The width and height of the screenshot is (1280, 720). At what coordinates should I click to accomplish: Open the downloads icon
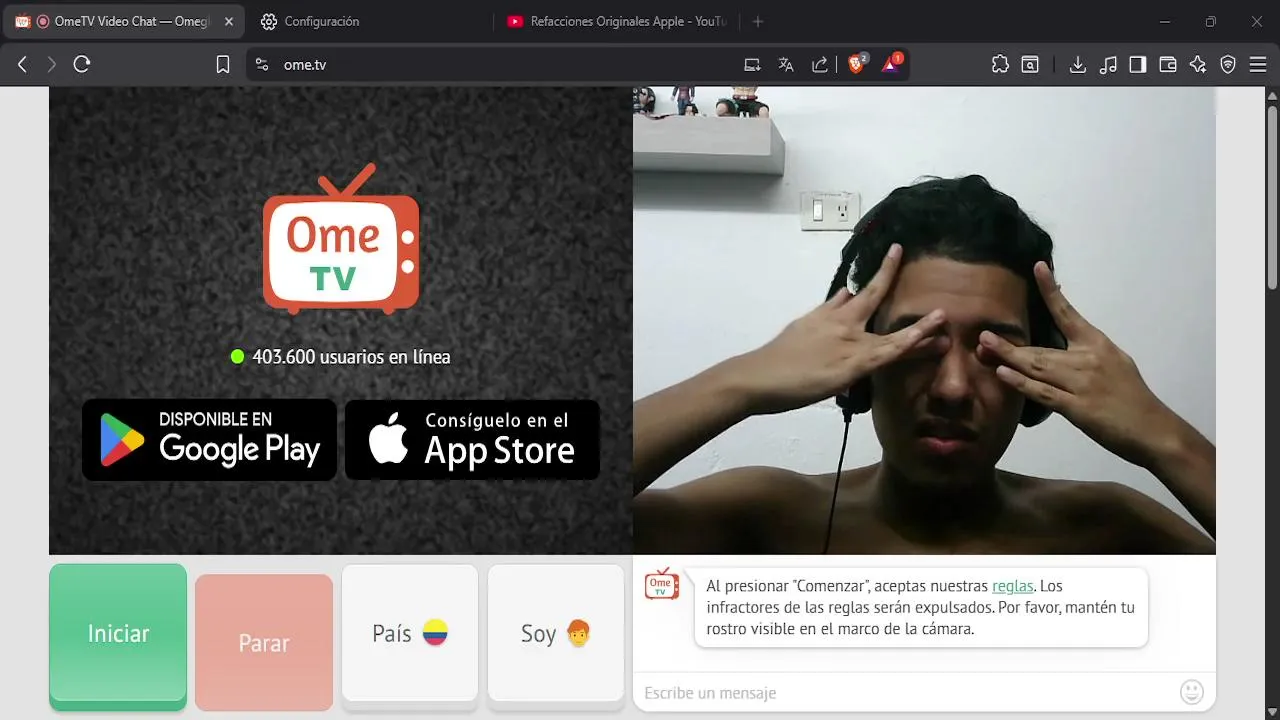[x=1077, y=65]
